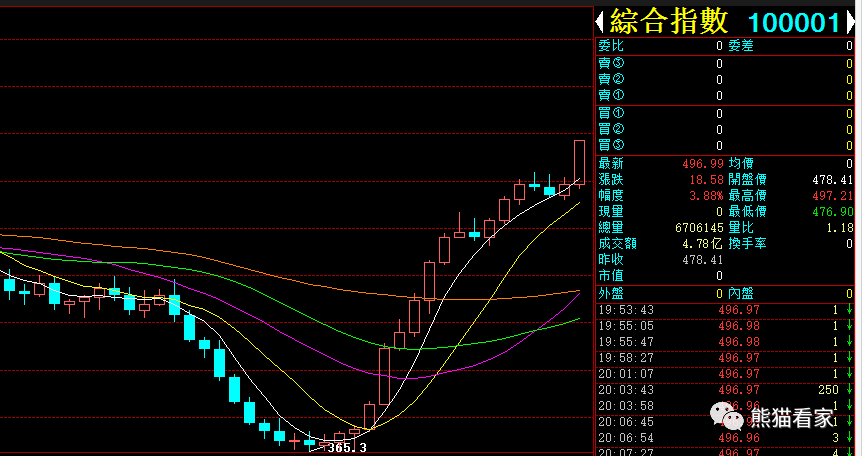Click the low price value 476.90

coord(832,212)
